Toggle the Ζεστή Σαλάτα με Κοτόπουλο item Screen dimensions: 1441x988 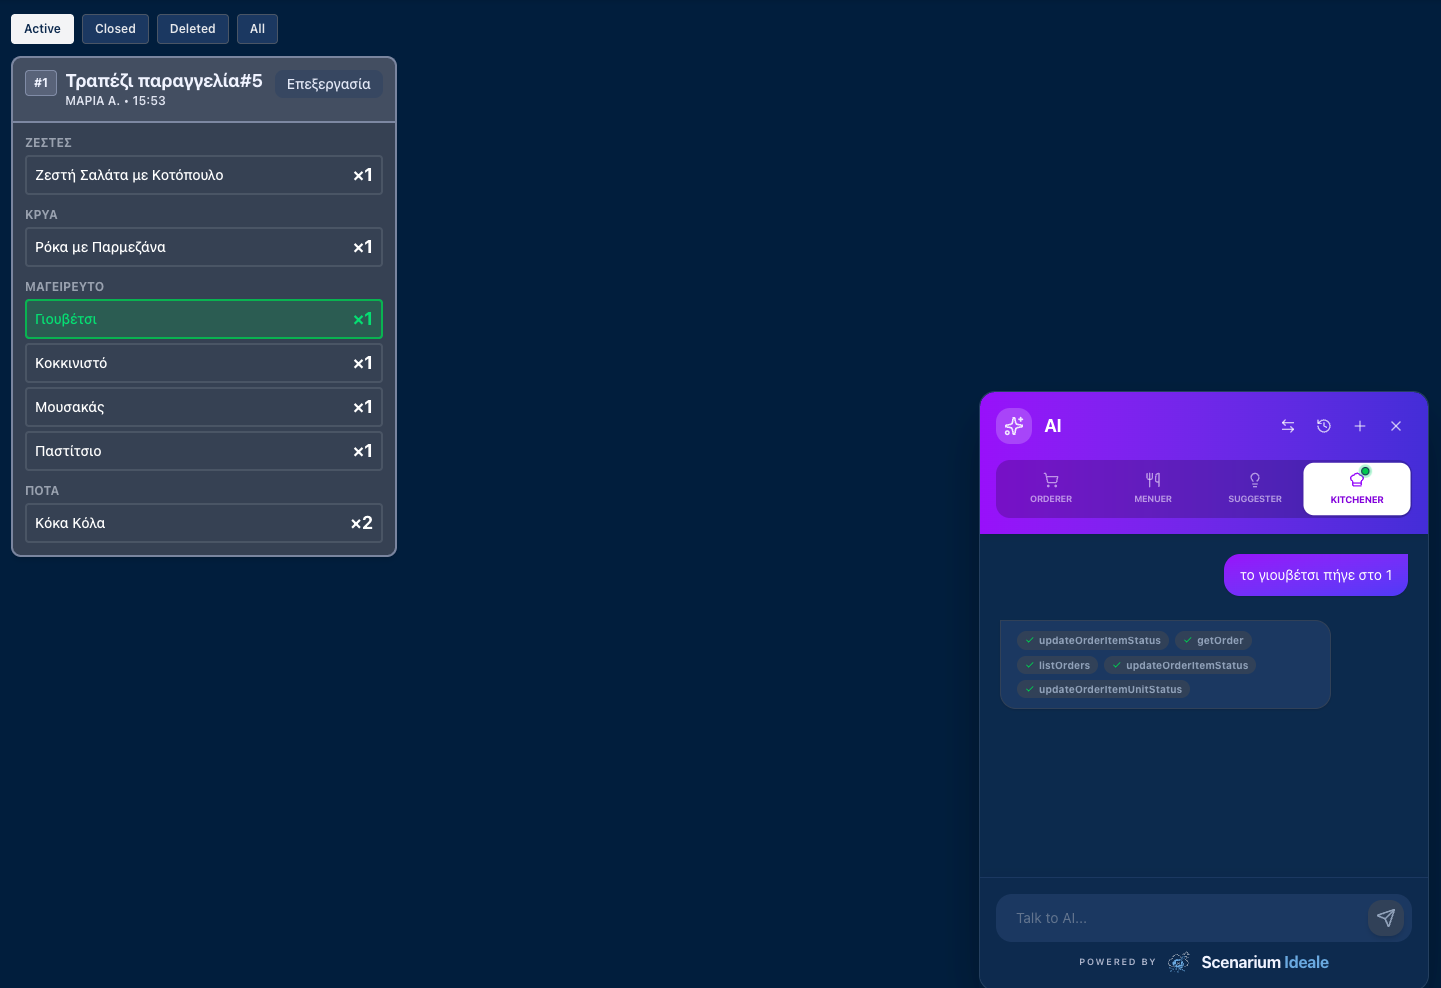click(204, 175)
